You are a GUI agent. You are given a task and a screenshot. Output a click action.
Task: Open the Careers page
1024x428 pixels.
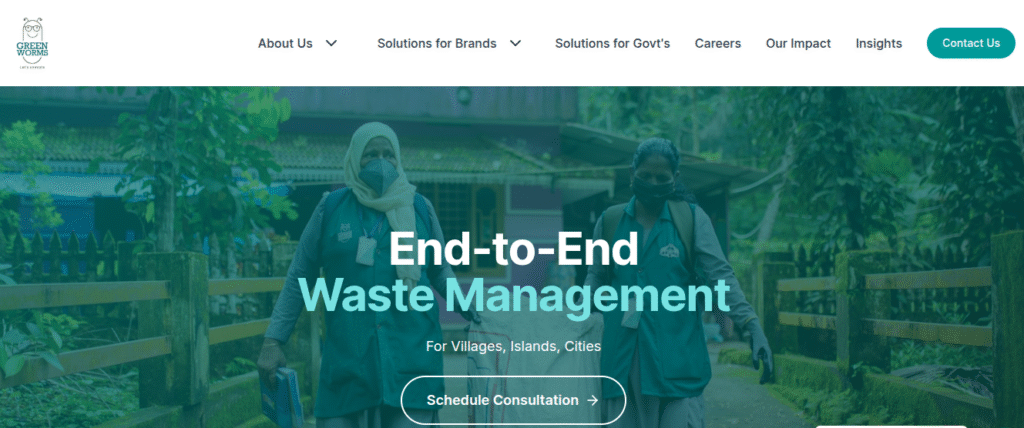(718, 44)
